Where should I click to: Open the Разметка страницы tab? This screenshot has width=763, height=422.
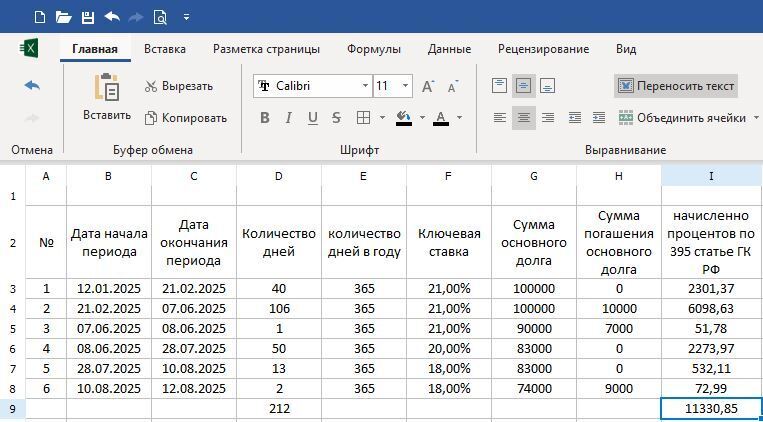266,49
